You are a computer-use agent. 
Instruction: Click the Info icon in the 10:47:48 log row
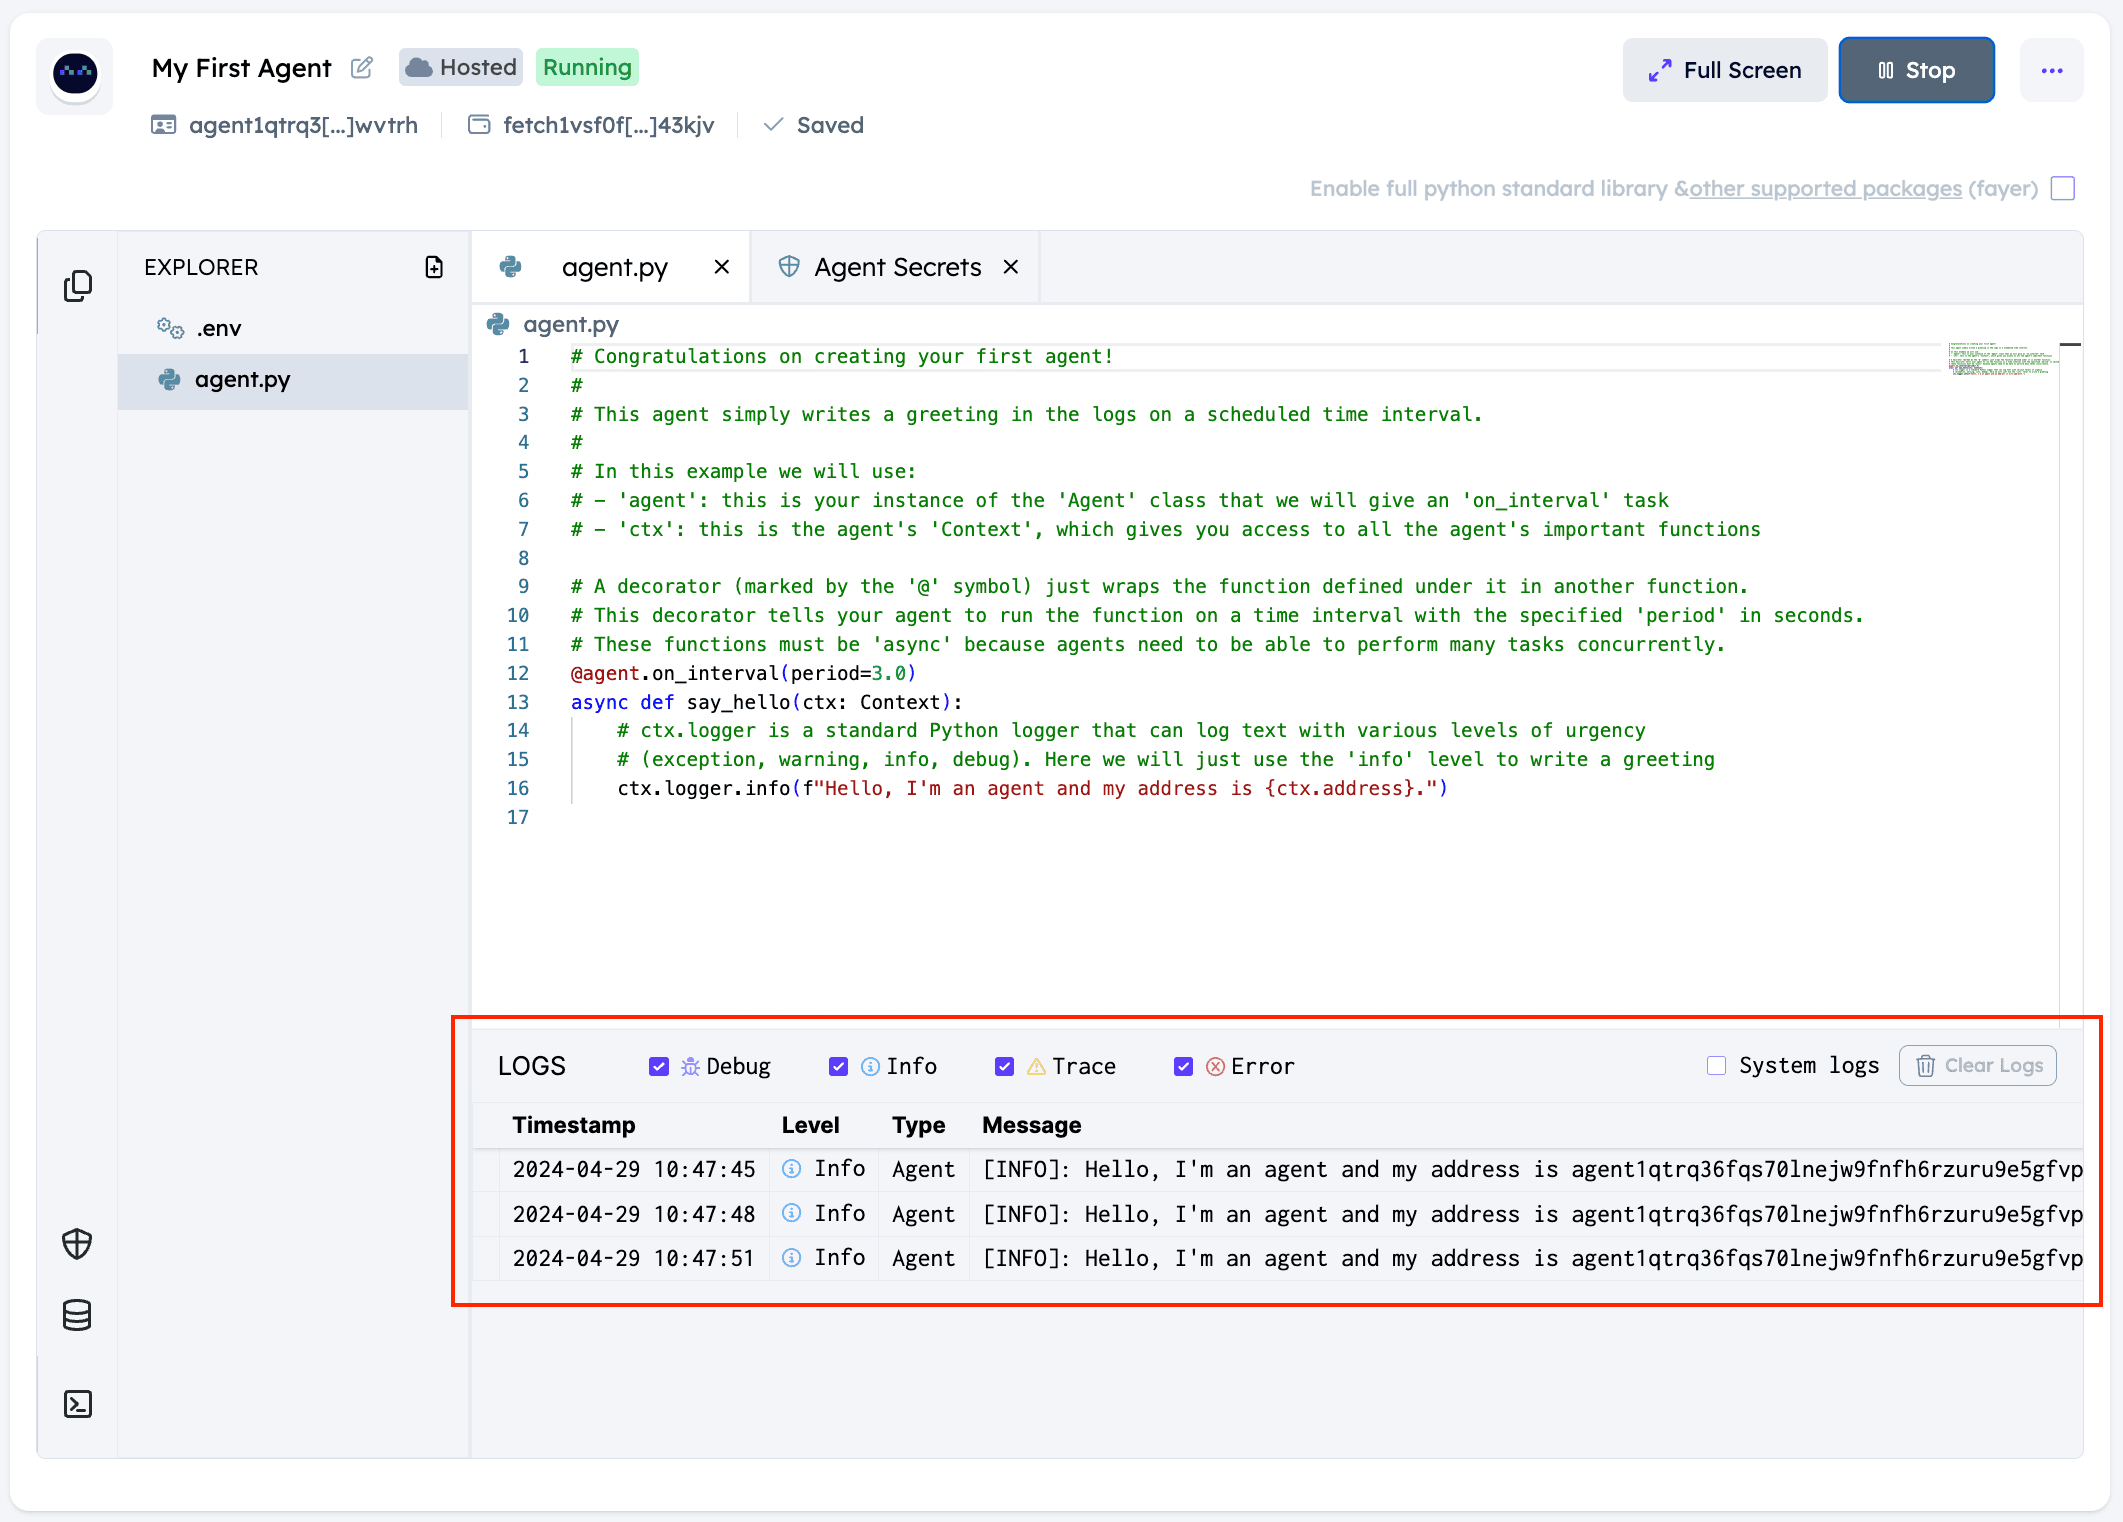click(x=792, y=1213)
